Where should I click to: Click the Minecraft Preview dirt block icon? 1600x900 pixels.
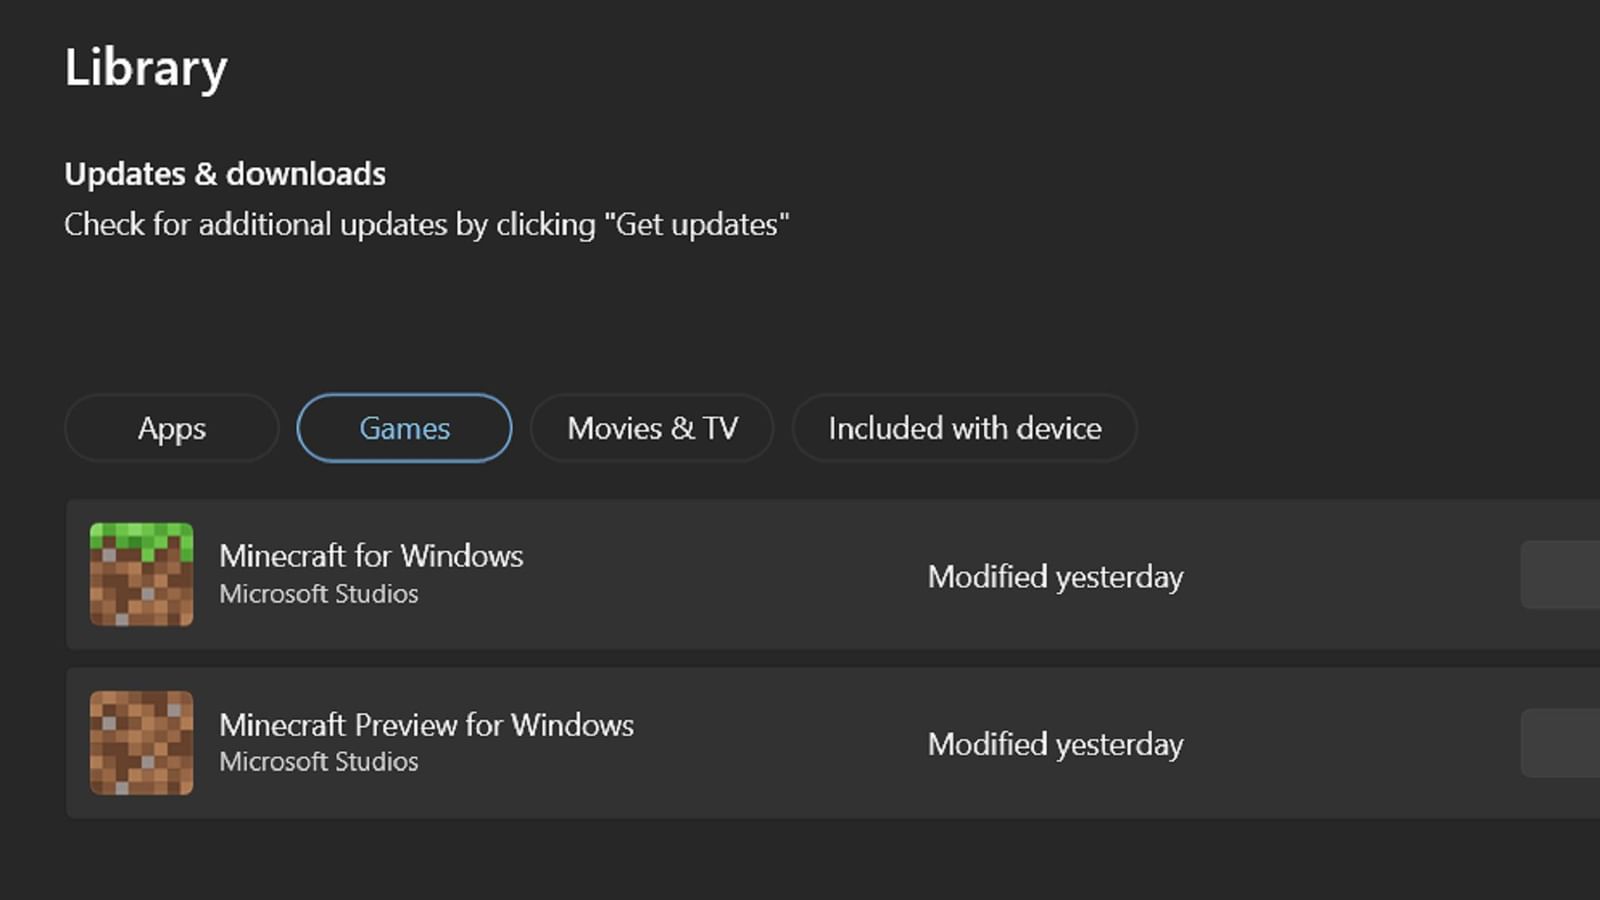point(141,742)
